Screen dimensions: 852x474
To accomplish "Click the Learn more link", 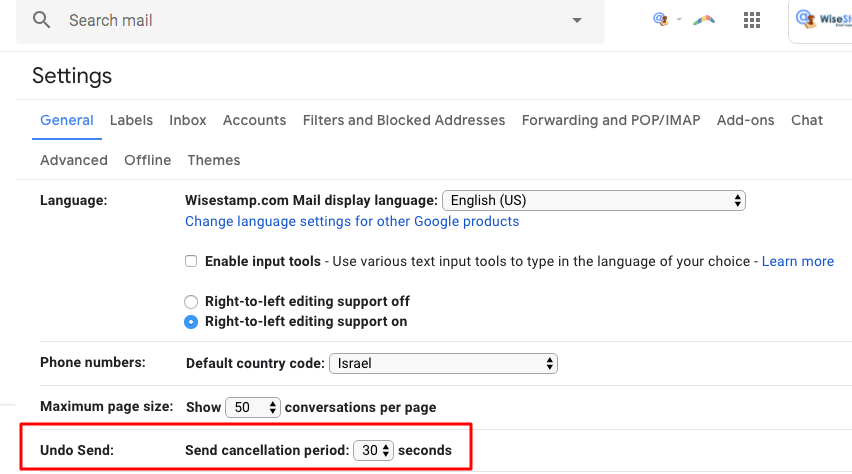I will (x=797, y=261).
